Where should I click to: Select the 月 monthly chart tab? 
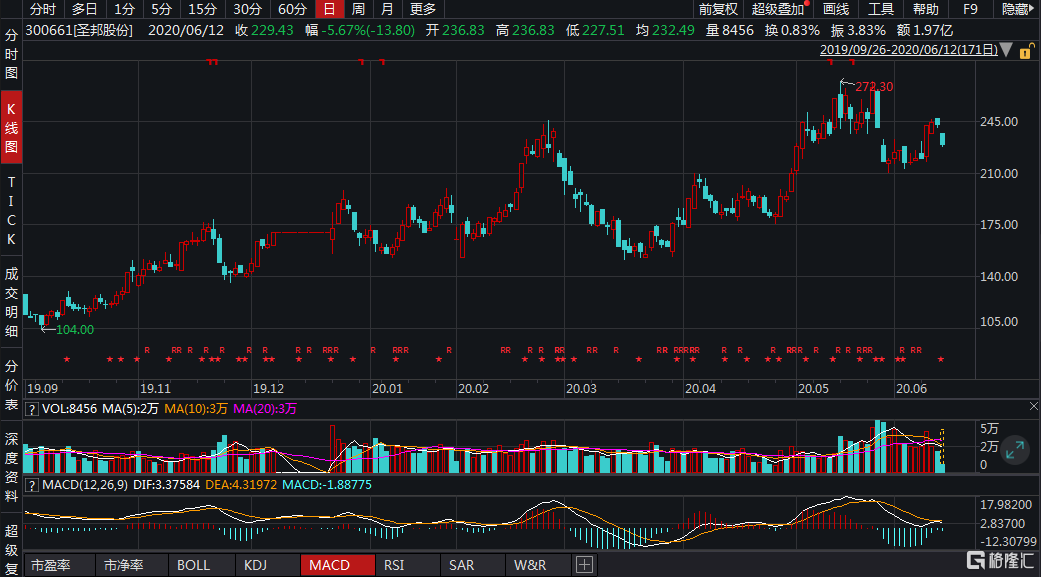point(388,9)
